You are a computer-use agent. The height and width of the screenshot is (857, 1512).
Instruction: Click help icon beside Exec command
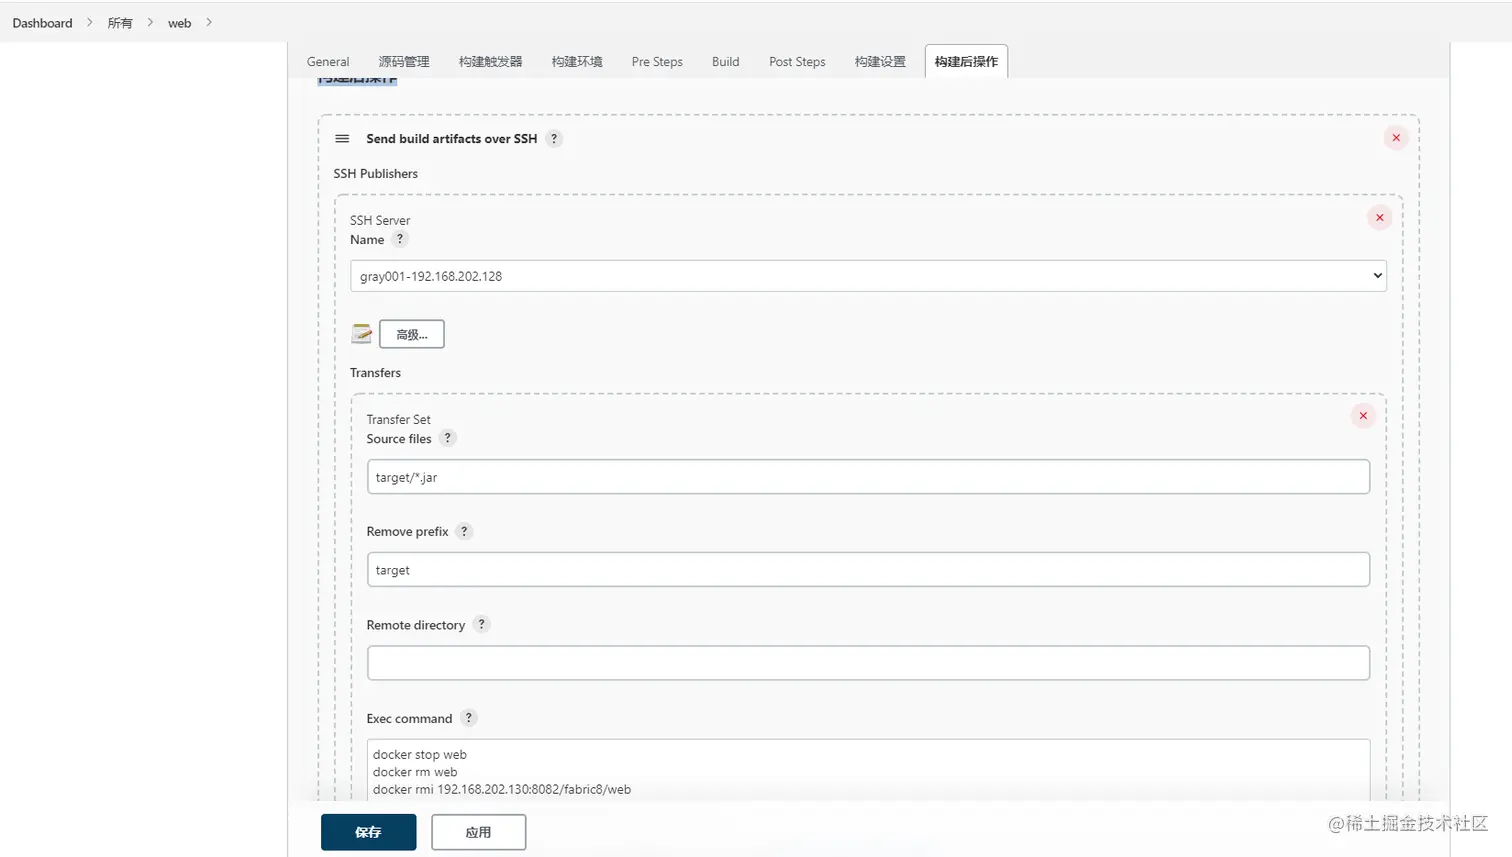click(x=468, y=718)
